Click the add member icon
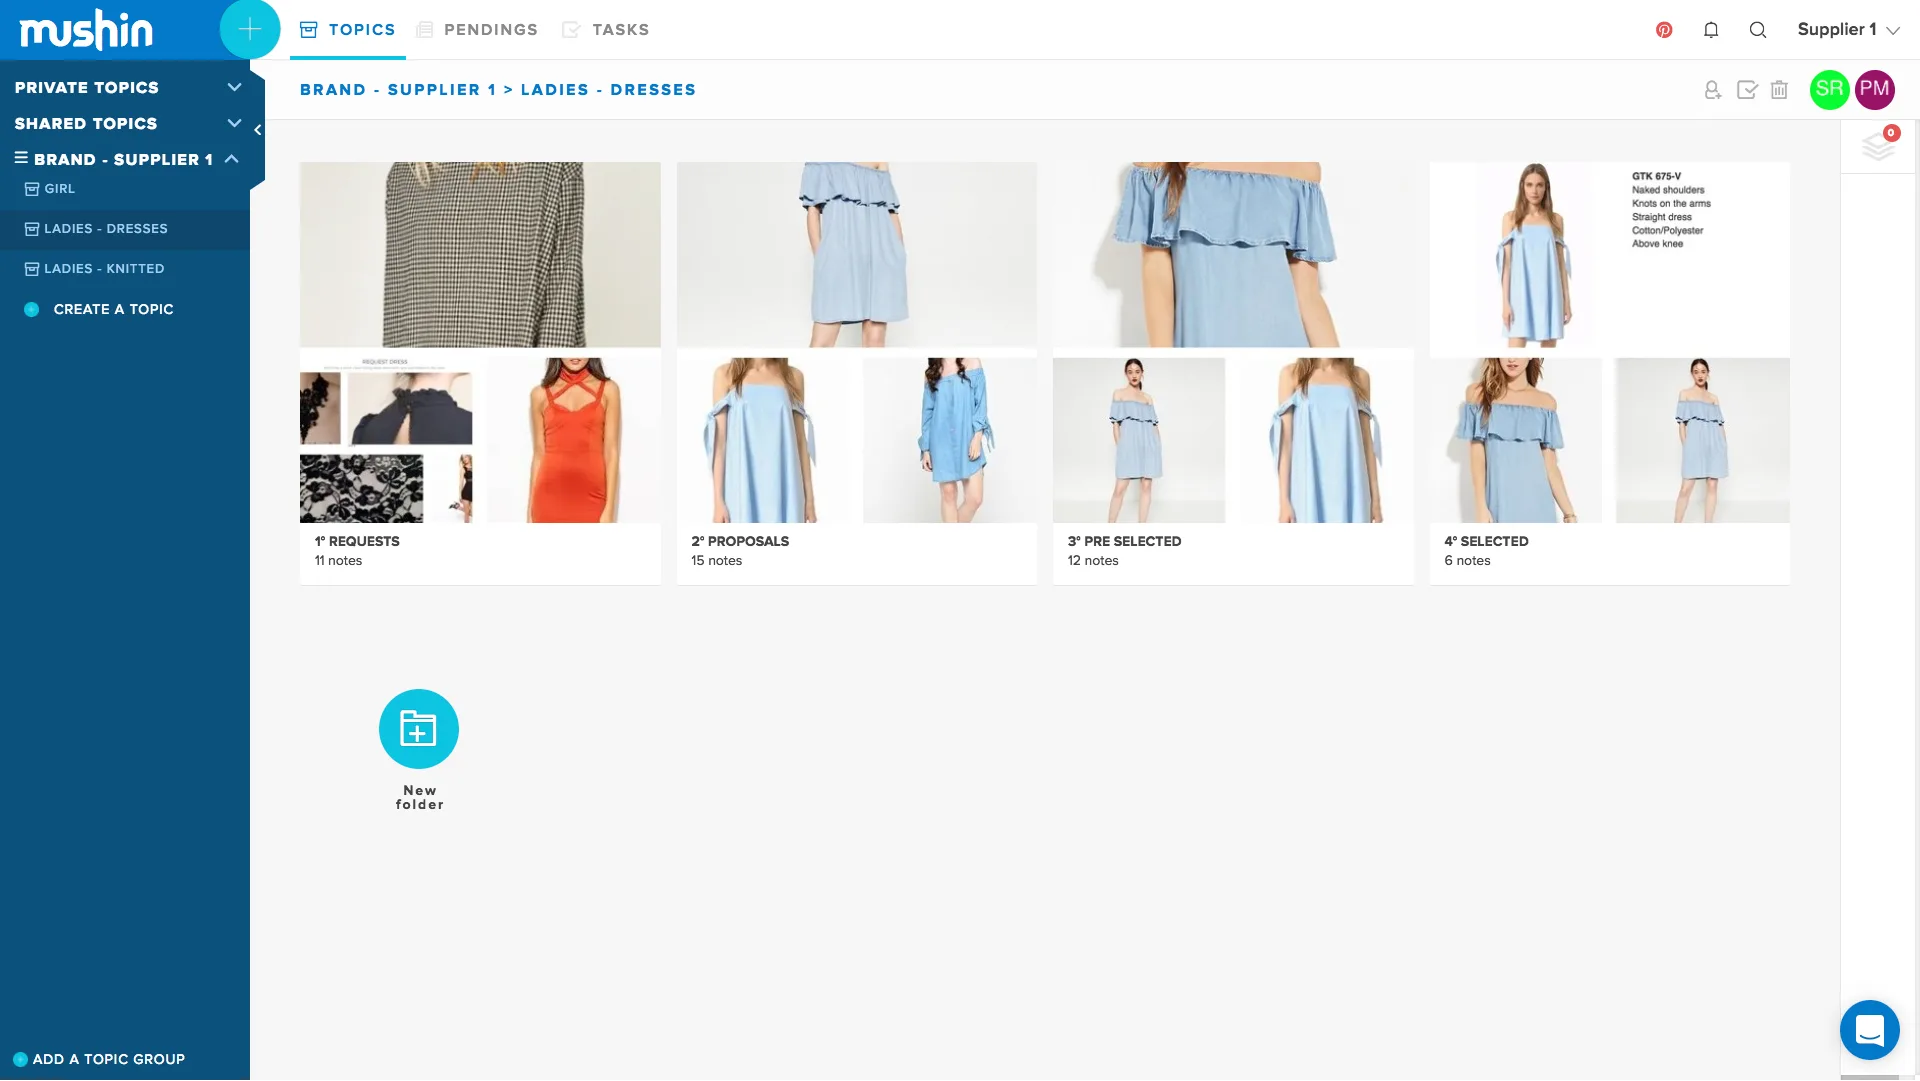1920x1081 pixels. point(1713,90)
